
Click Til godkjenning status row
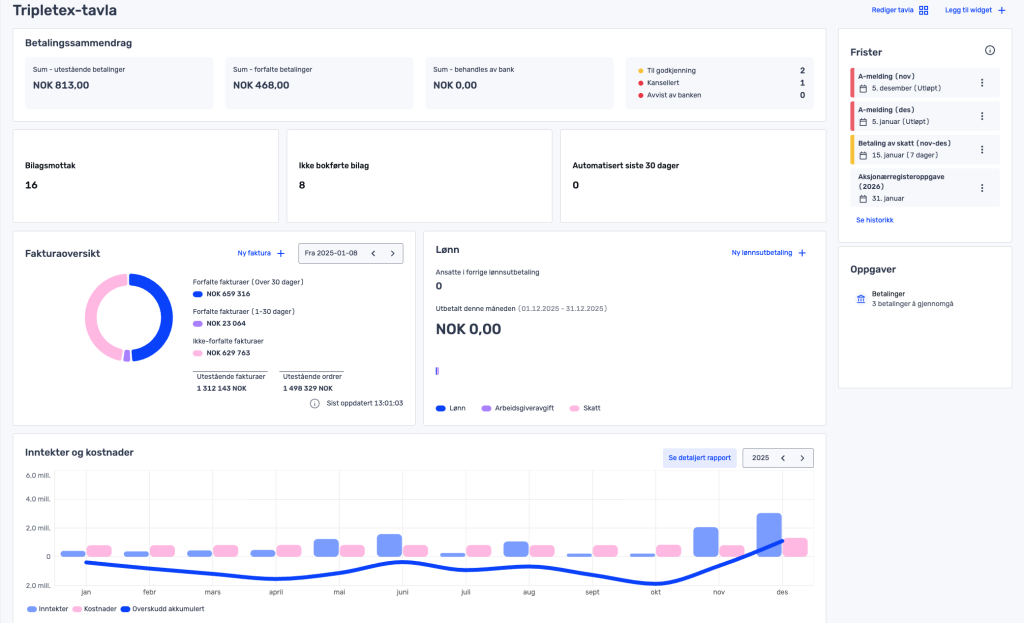tap(721, 71)
